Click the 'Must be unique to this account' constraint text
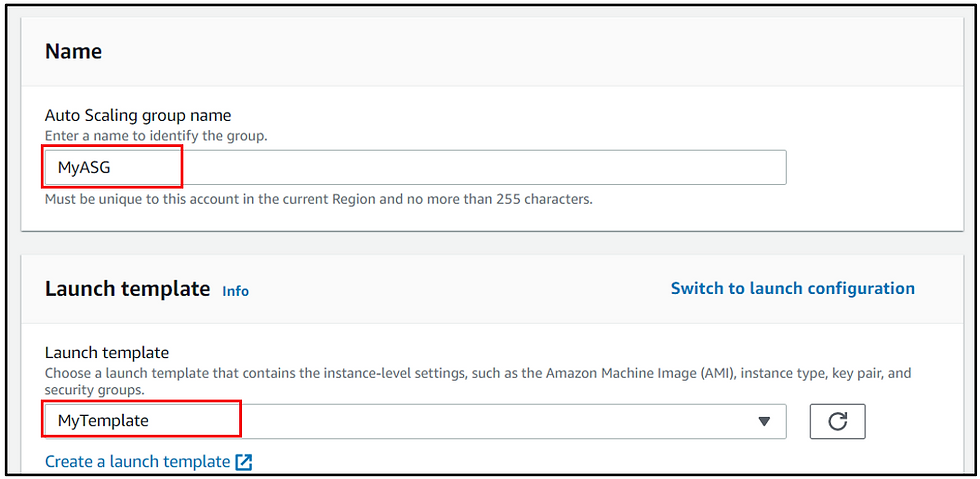 (319, 201)
